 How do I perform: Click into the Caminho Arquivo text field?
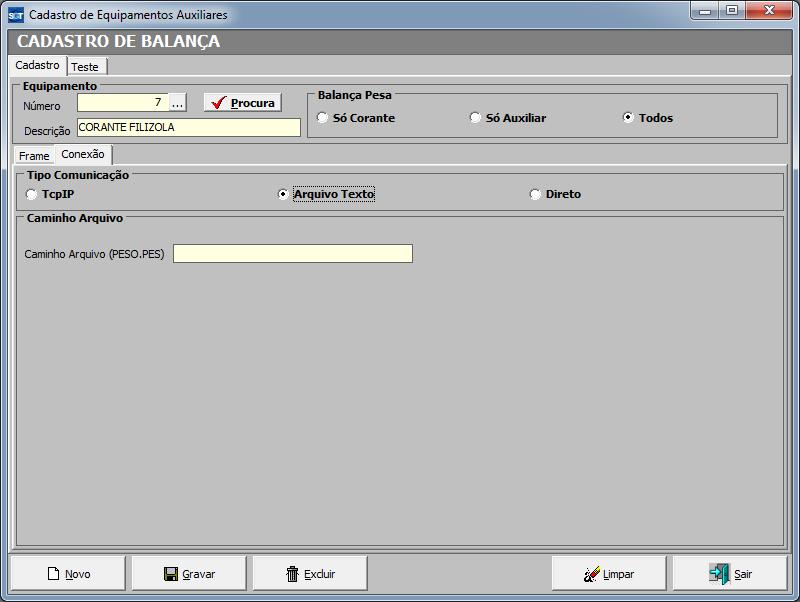coord(292,254)
